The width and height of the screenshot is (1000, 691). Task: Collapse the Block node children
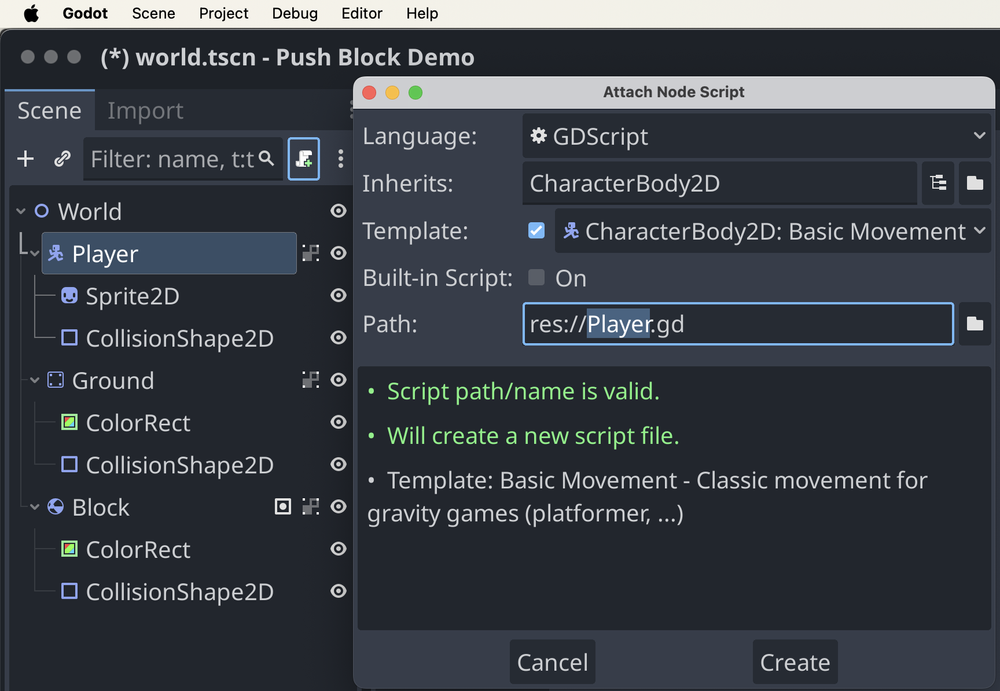point(34,507)
